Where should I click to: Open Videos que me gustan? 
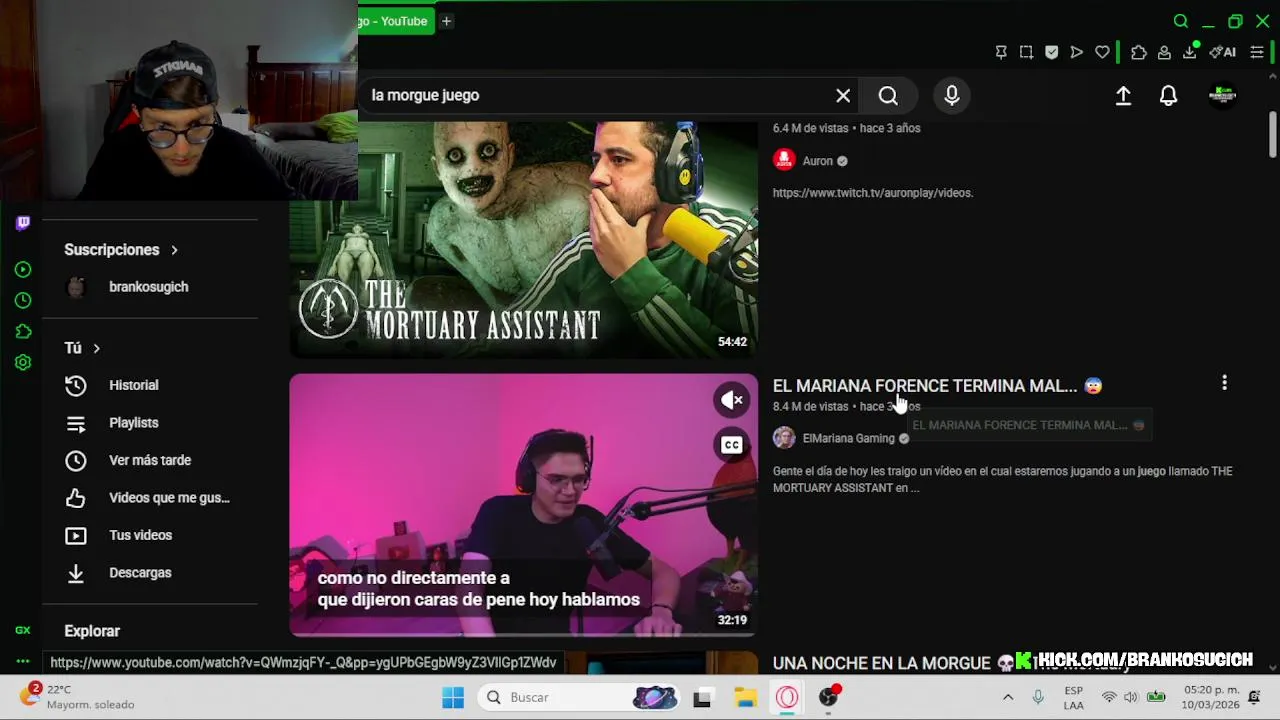tap(150, 498)
